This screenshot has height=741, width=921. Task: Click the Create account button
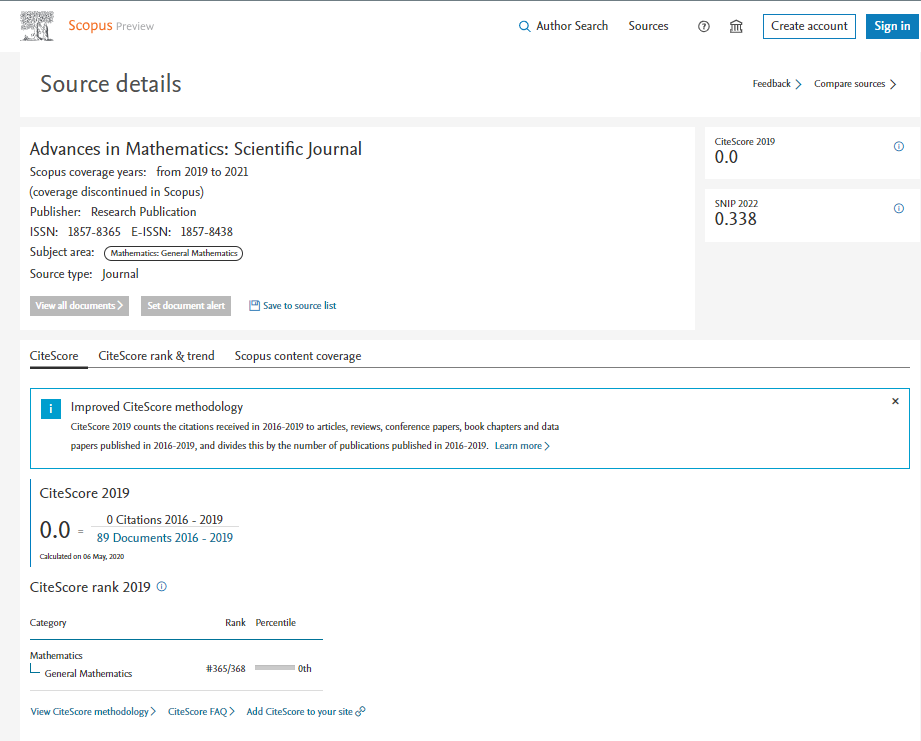(809, 26)
